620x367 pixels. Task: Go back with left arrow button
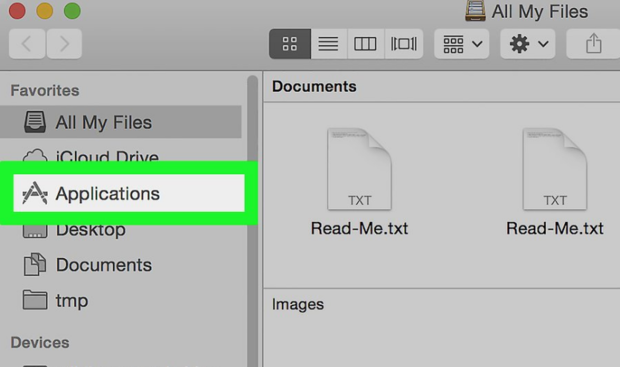tap(27, 44)
